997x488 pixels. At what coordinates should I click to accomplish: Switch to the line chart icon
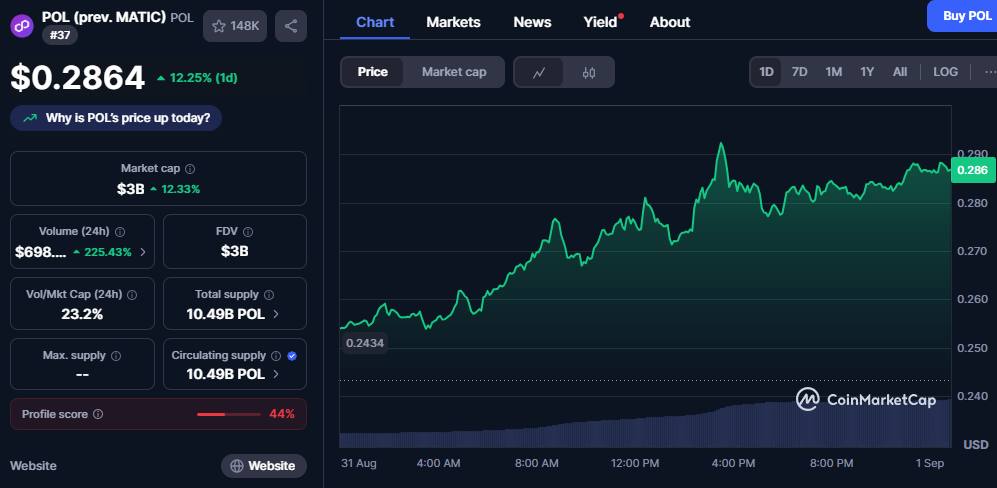pyautogui.click(x=539, y=72)
